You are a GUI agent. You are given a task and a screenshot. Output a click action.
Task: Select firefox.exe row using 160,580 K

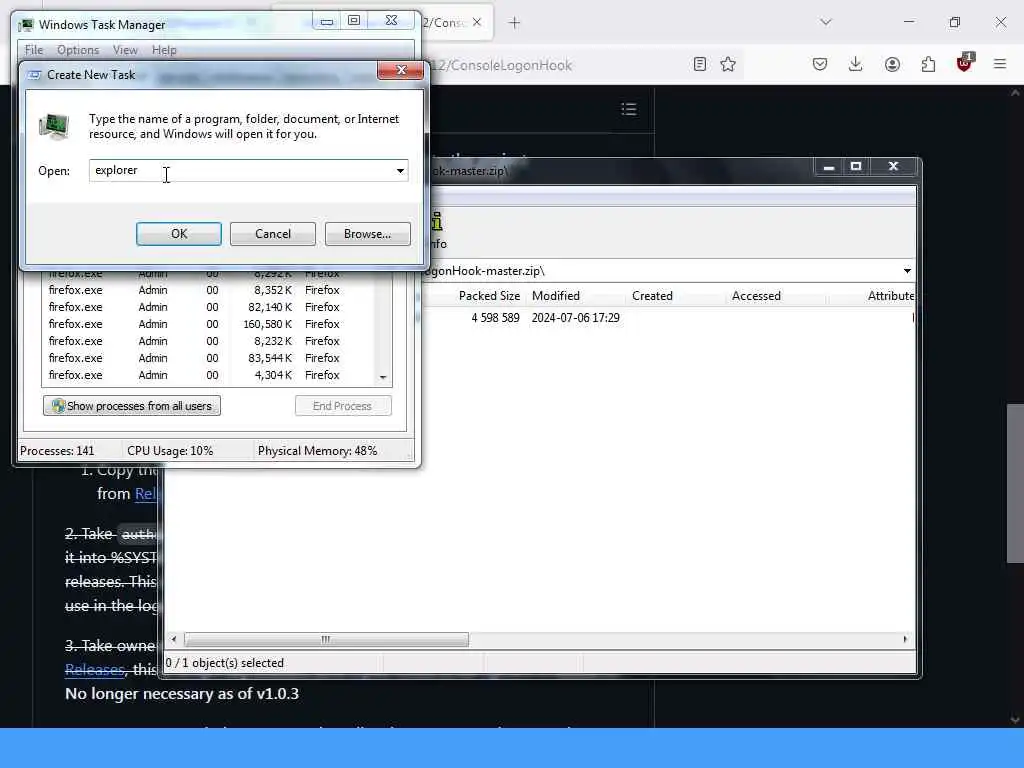click(209, 324)
